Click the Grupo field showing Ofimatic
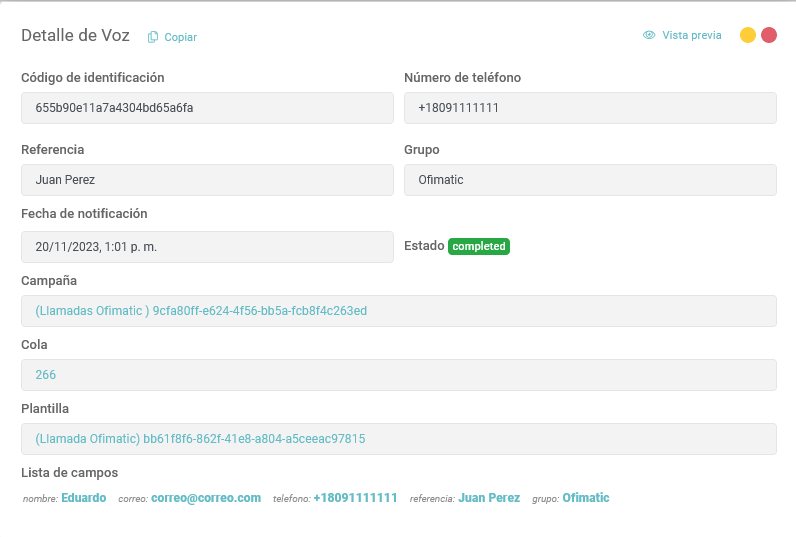This screenshot has height=537, width=796. tap(590, 180)
